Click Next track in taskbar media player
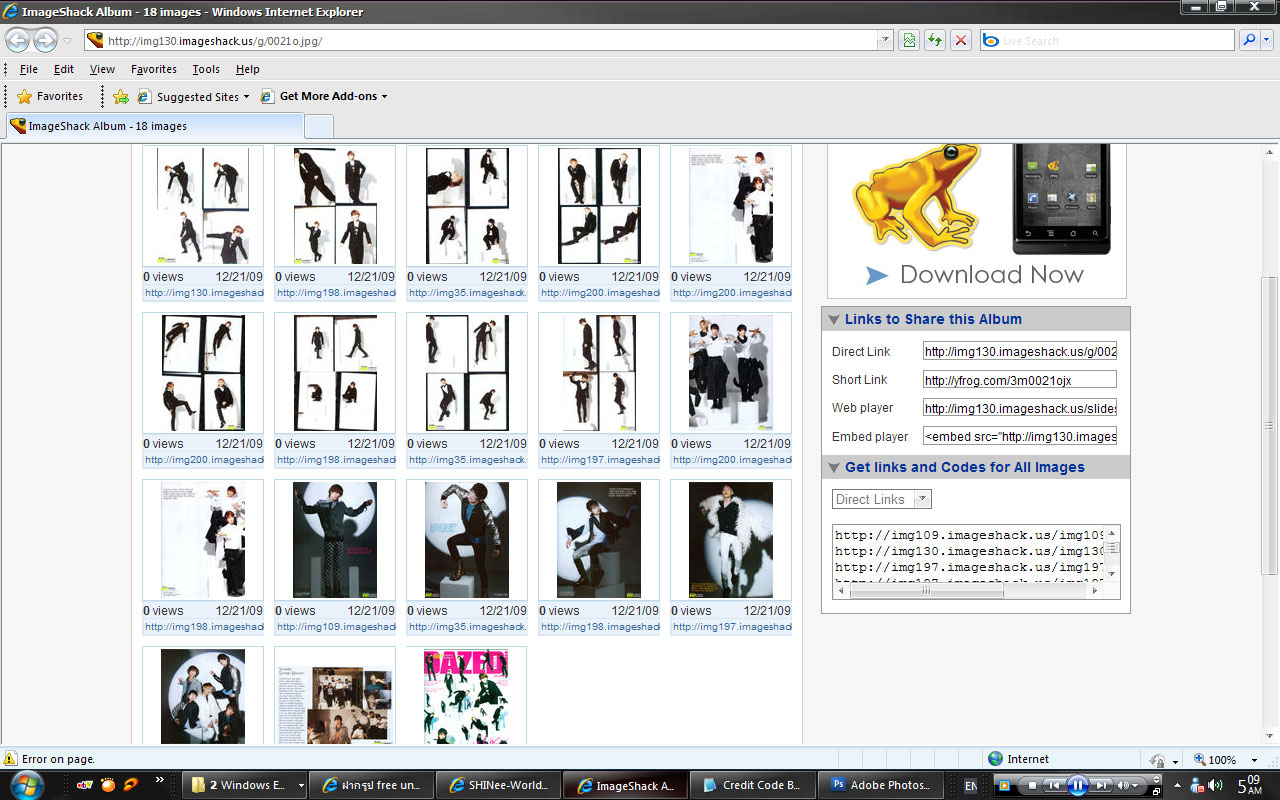 [1100, 785]
